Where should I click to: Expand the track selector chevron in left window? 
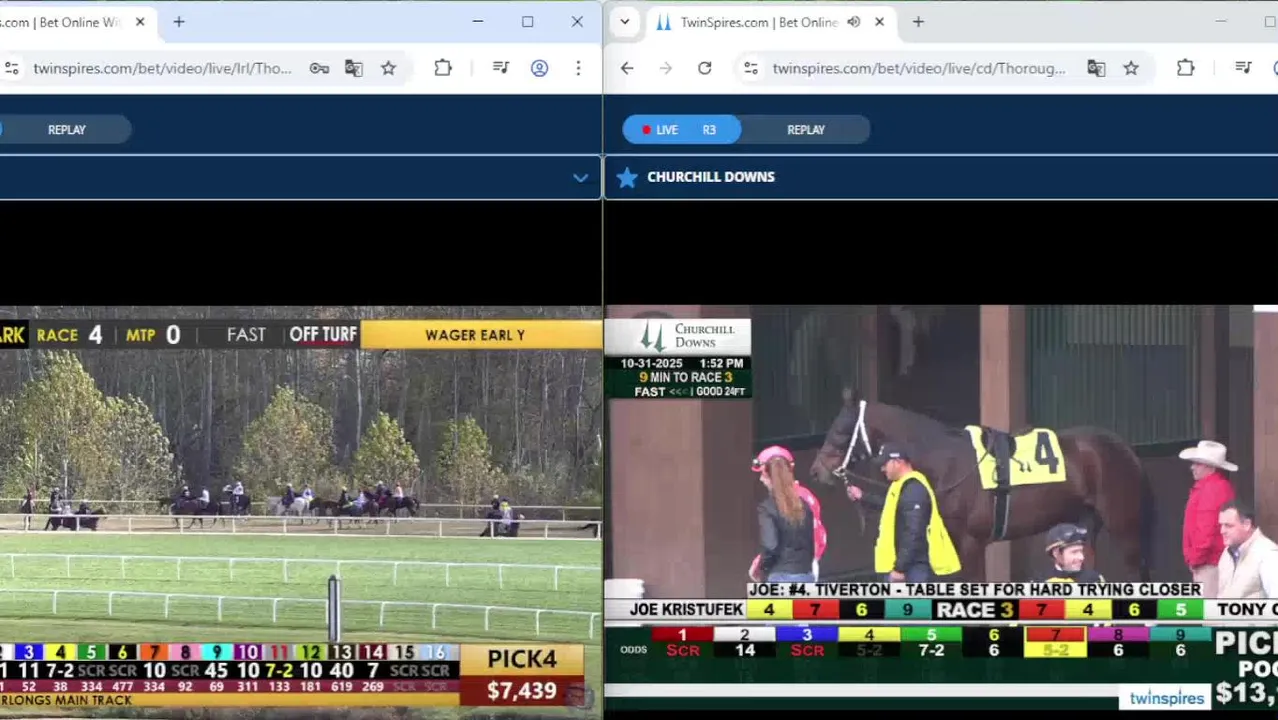(580, 178)
